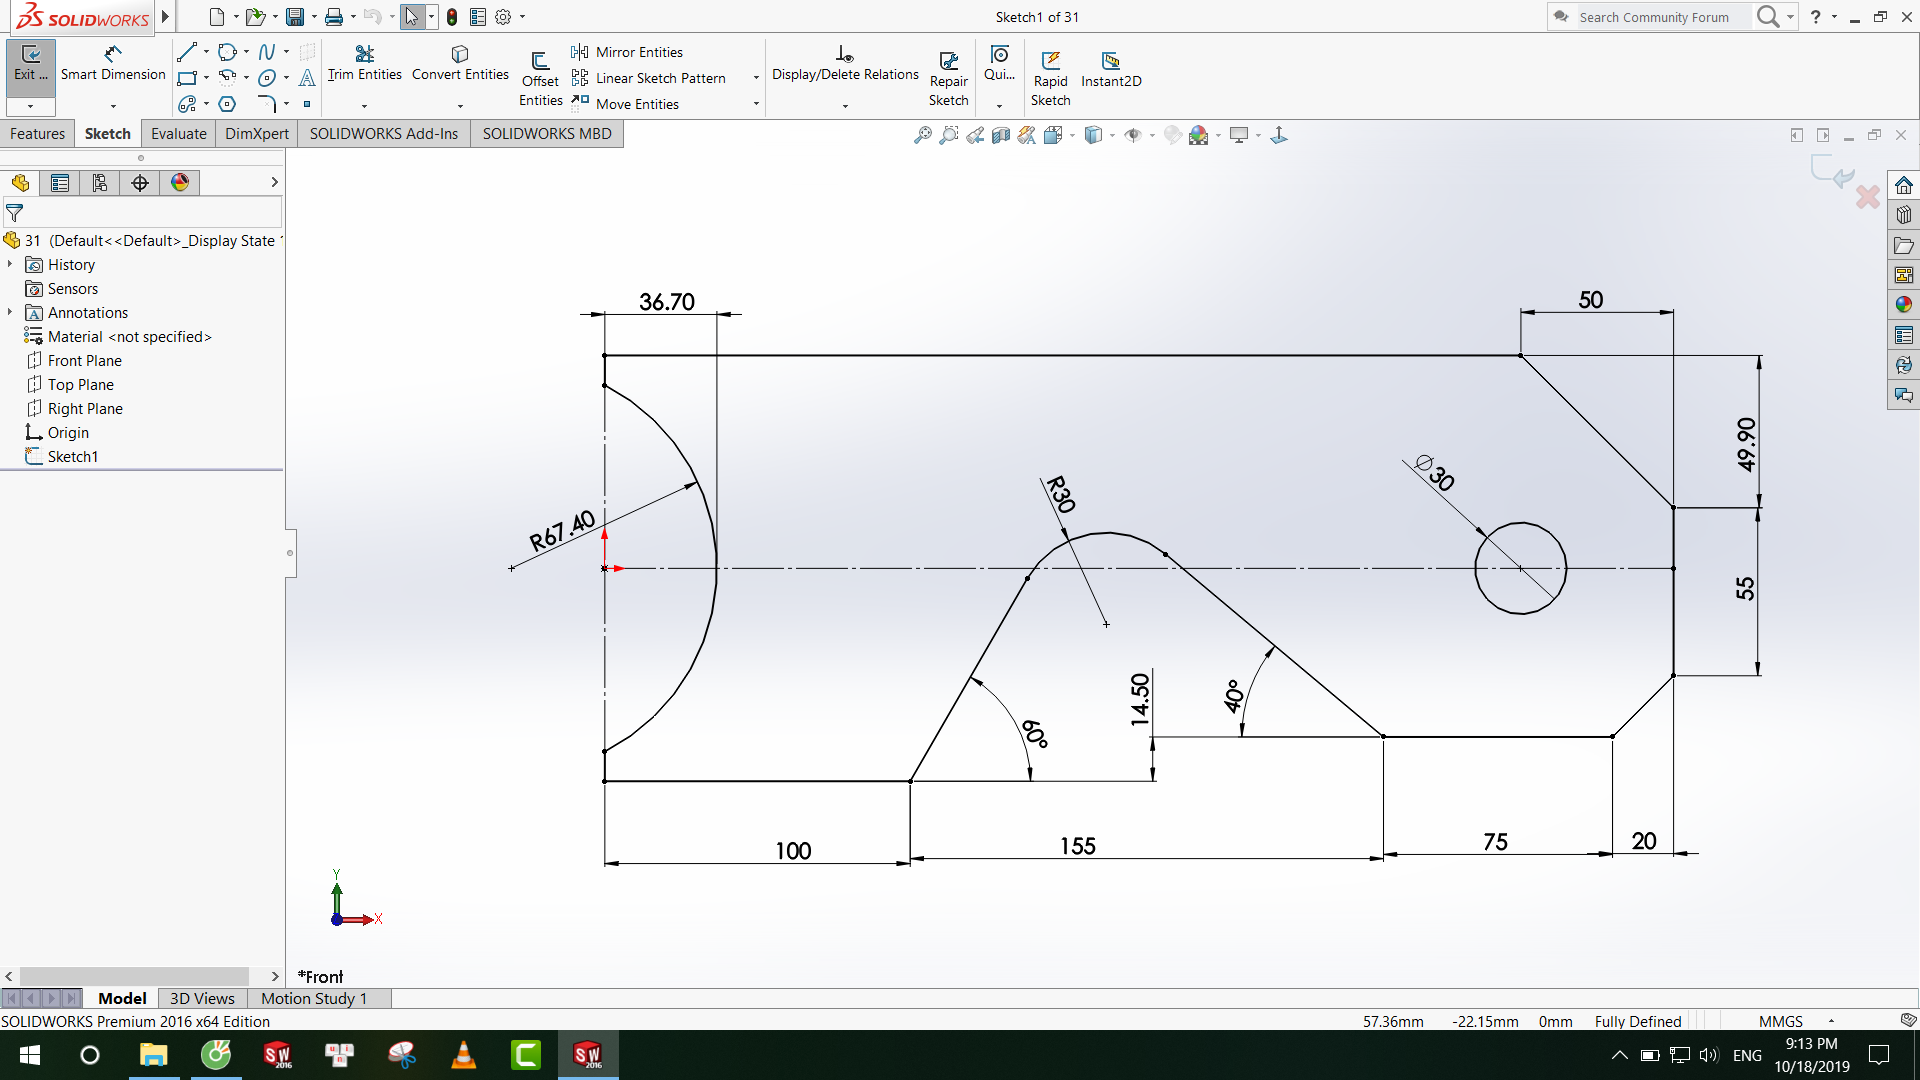Select the Corner Rectangle tool
This screenshot has width=1920, height=1080.
pyautogui.click(x=187, y=78)
